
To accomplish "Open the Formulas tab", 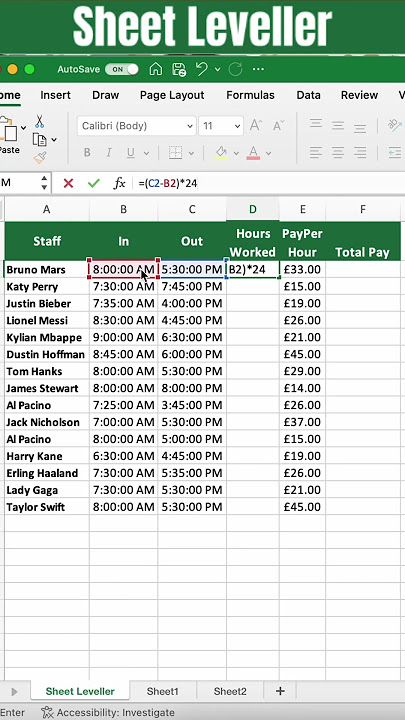I will pos(250,95).
